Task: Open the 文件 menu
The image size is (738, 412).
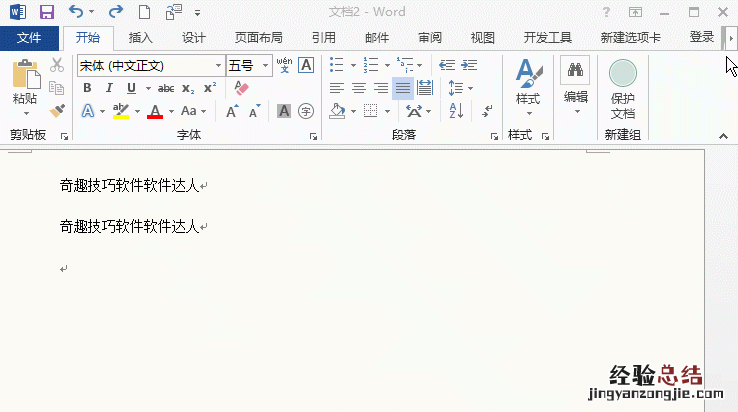Action: coord(29,38)
